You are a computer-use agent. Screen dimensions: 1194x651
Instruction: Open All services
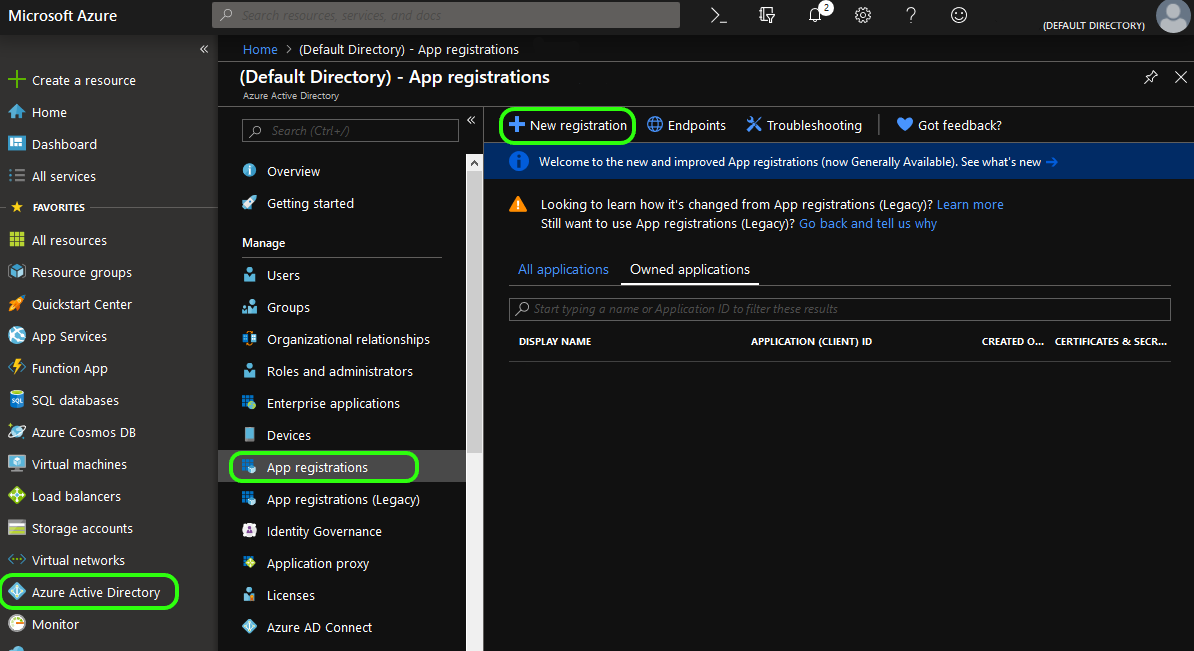[x=52, y=176]
